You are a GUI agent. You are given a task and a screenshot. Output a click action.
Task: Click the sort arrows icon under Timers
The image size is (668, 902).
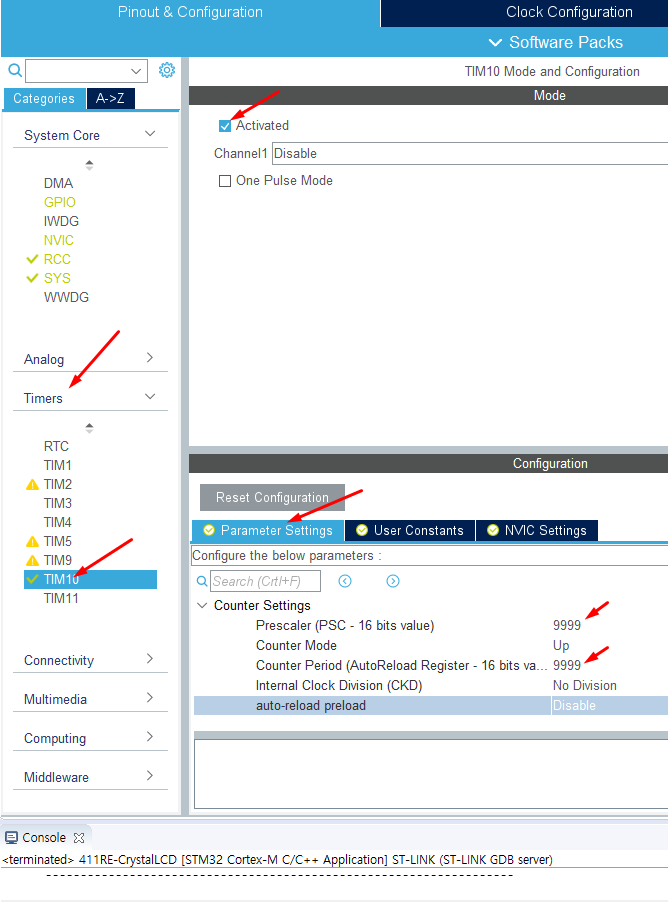point(89,428)
